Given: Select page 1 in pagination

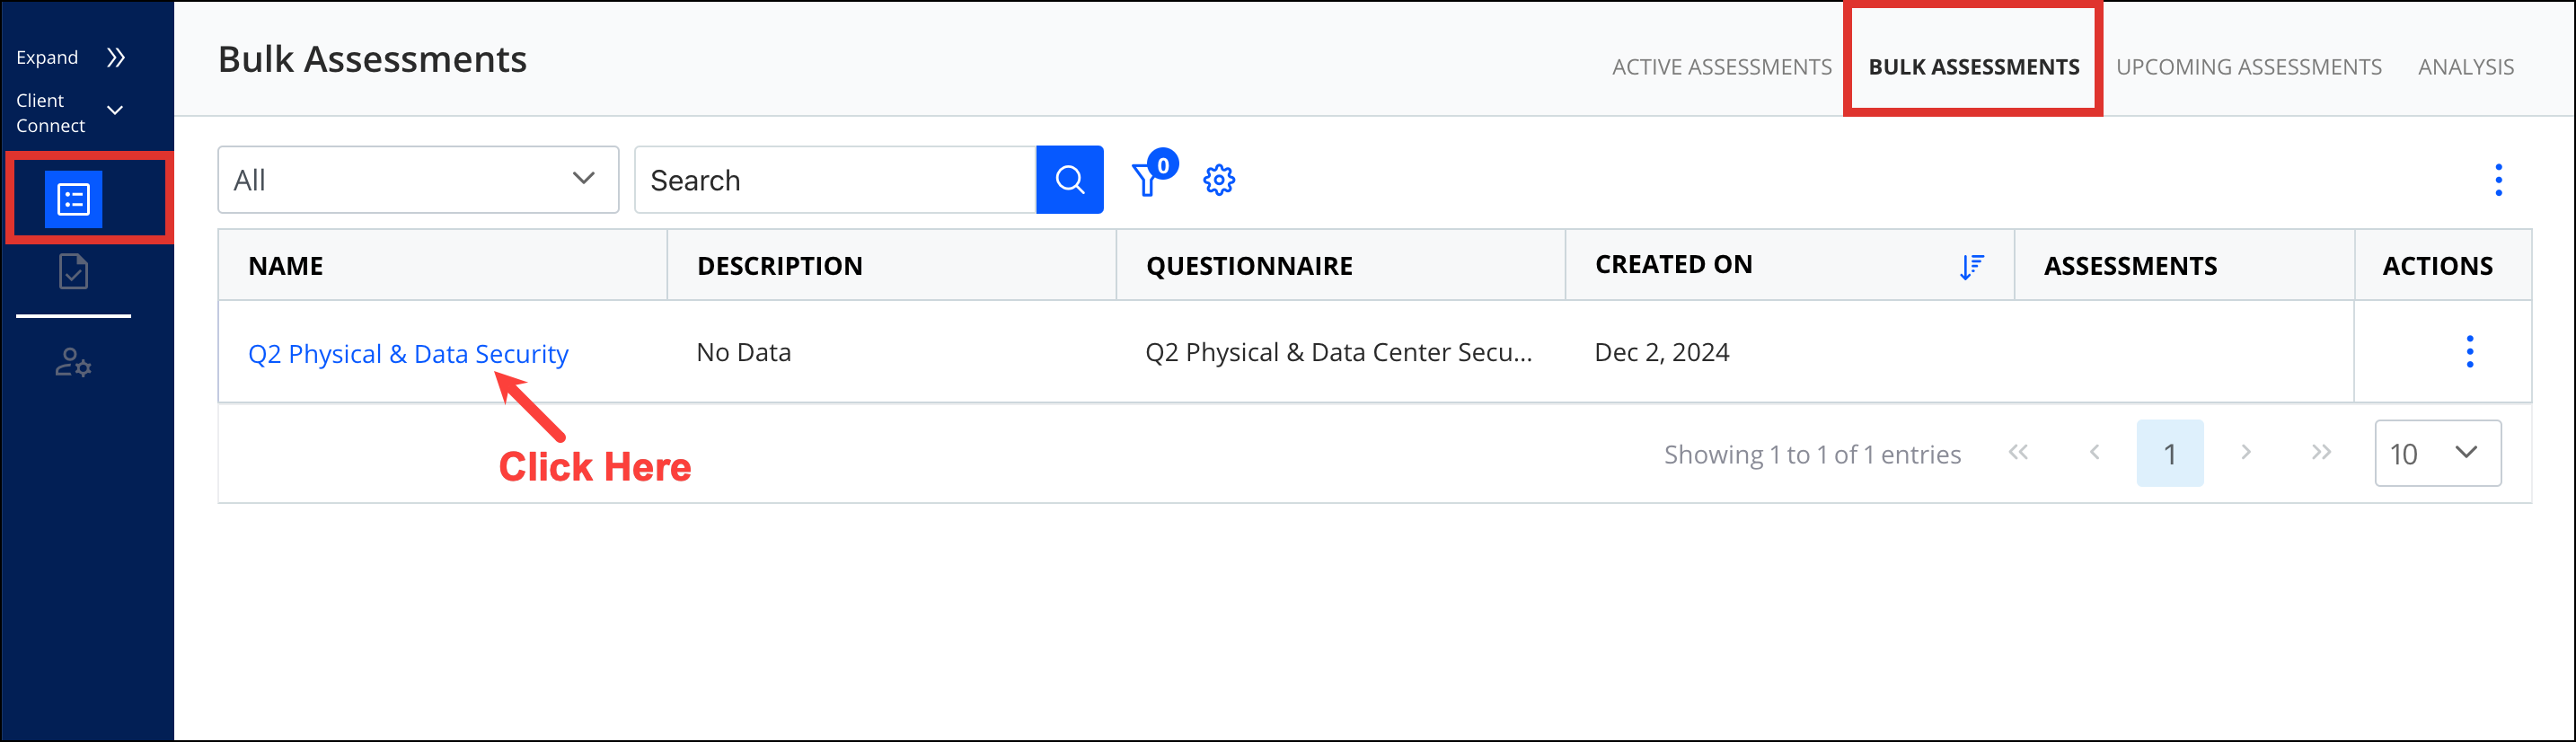Looking at the screenshot, I should tap(2169, 454).
